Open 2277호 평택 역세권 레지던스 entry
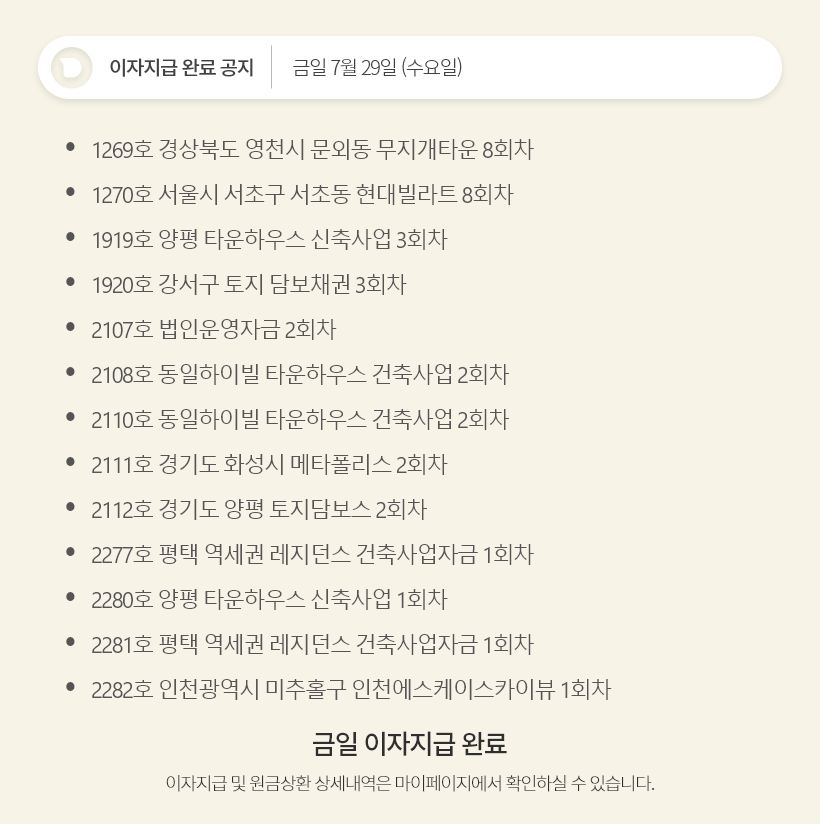The image size is (820, 824). coord(312,555)
